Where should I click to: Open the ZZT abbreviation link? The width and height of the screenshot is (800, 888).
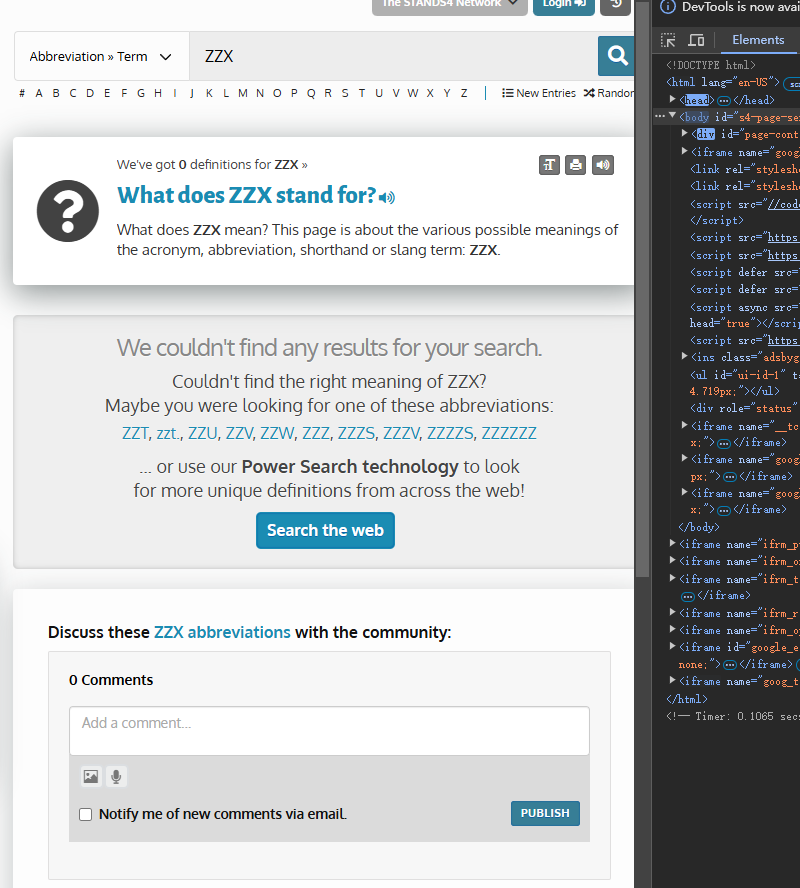point(135,433)
